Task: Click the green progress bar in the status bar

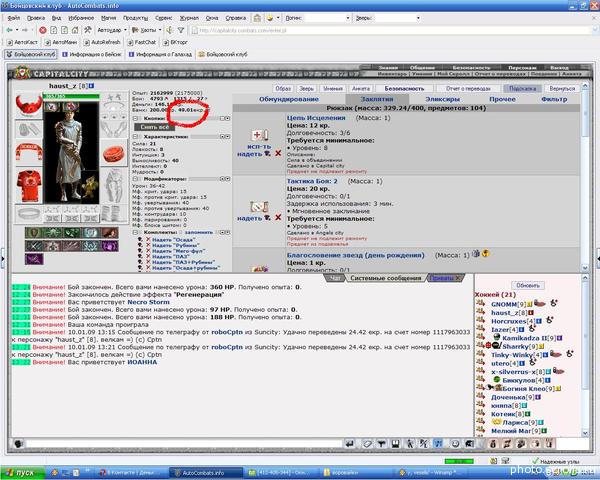Action: coord(459,461)
